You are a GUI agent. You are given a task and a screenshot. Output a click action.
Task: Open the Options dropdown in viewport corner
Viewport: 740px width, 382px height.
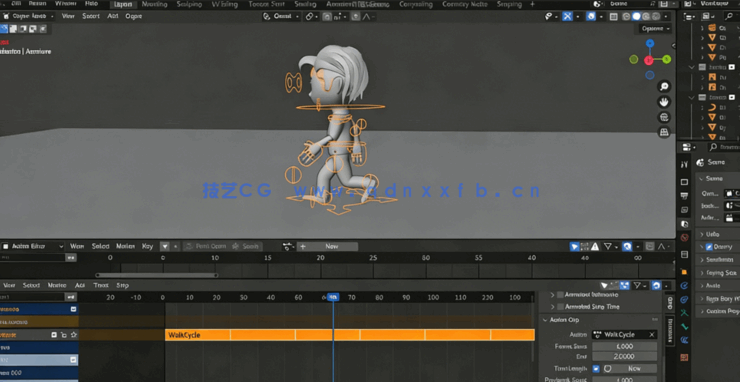coord(656,29)
